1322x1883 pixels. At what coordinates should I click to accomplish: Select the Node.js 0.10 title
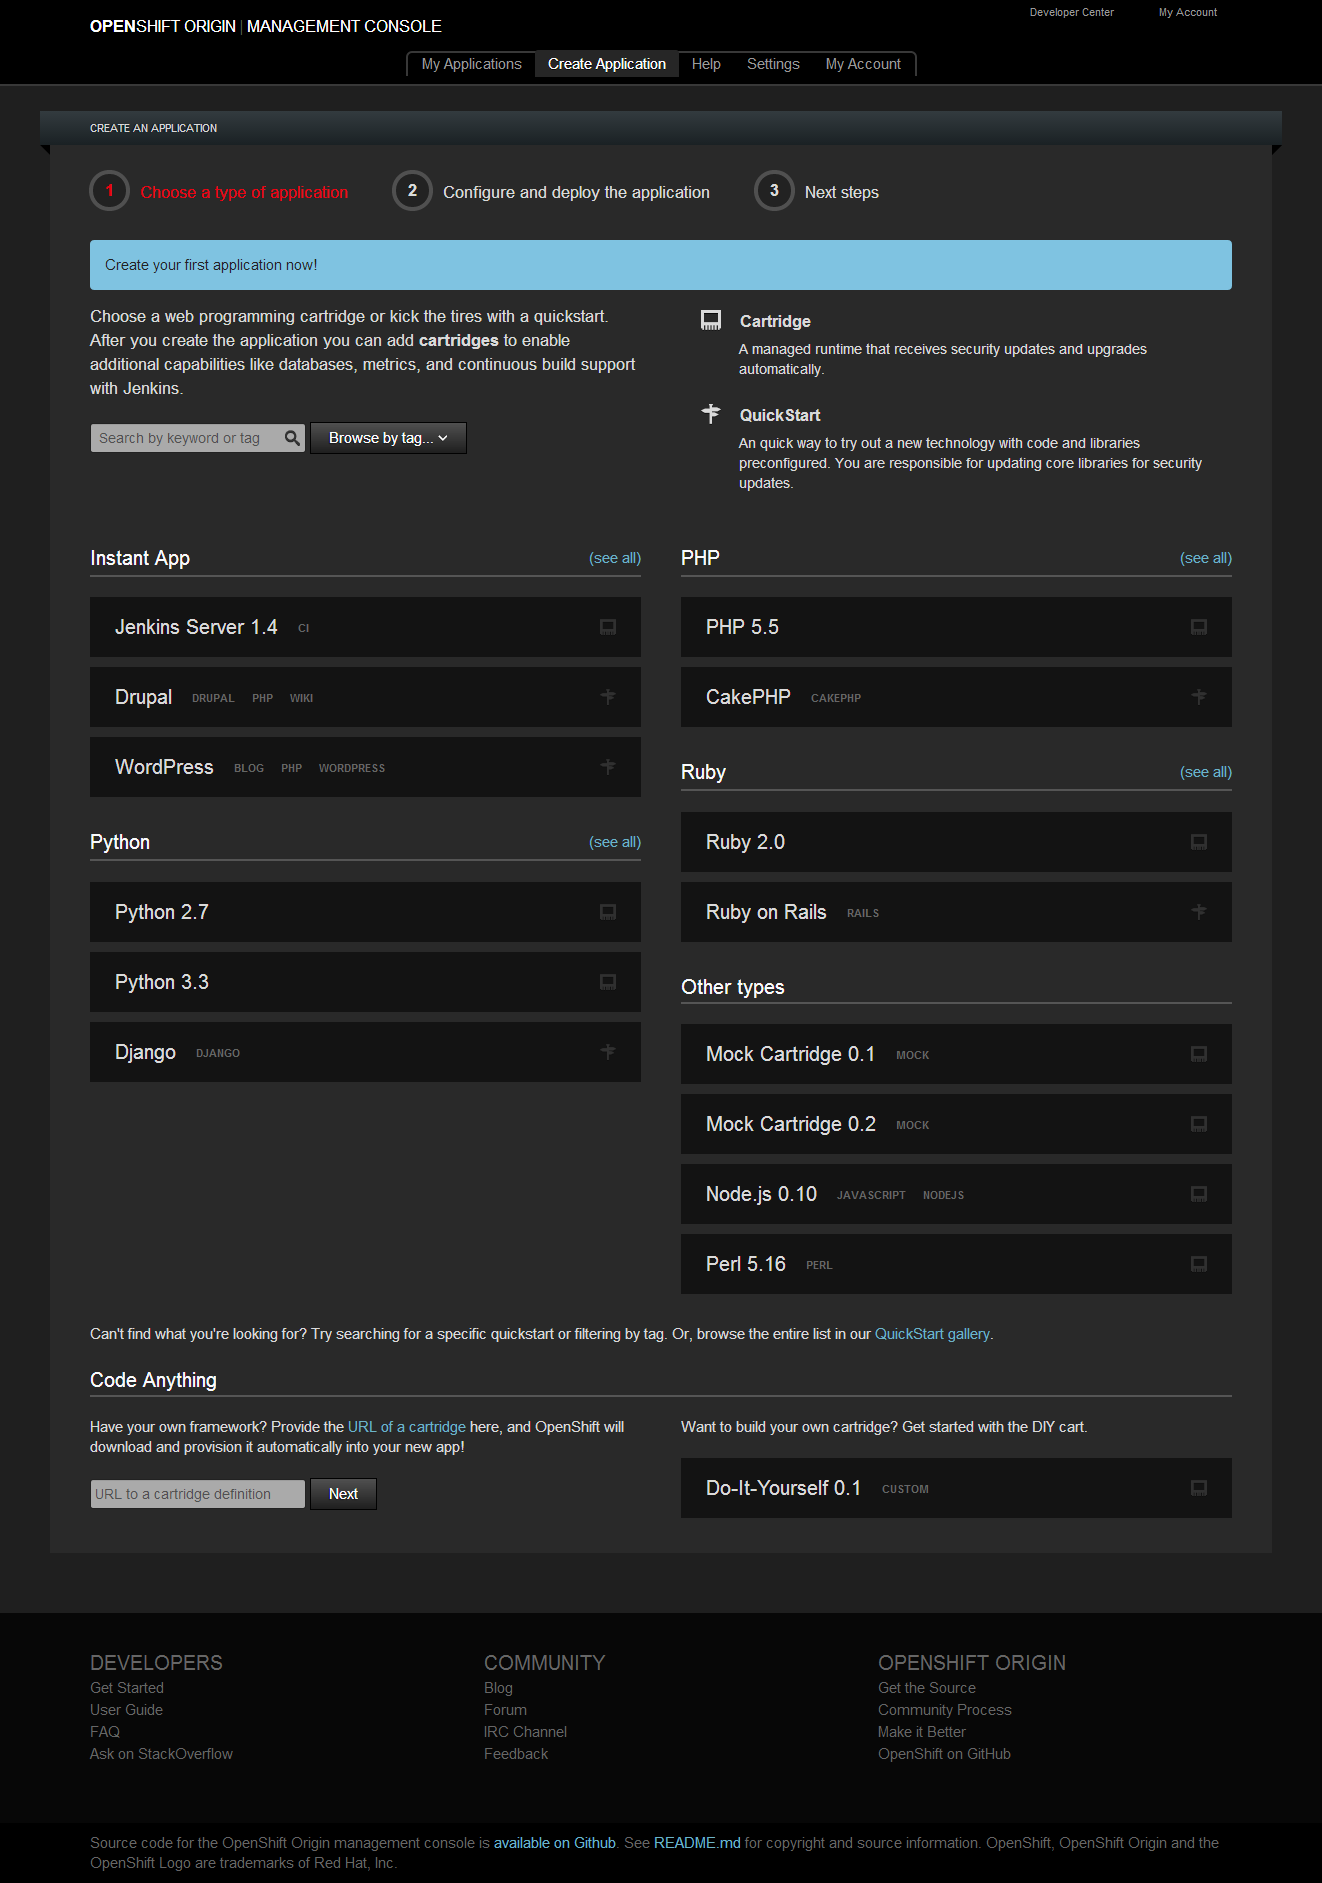761,1194
